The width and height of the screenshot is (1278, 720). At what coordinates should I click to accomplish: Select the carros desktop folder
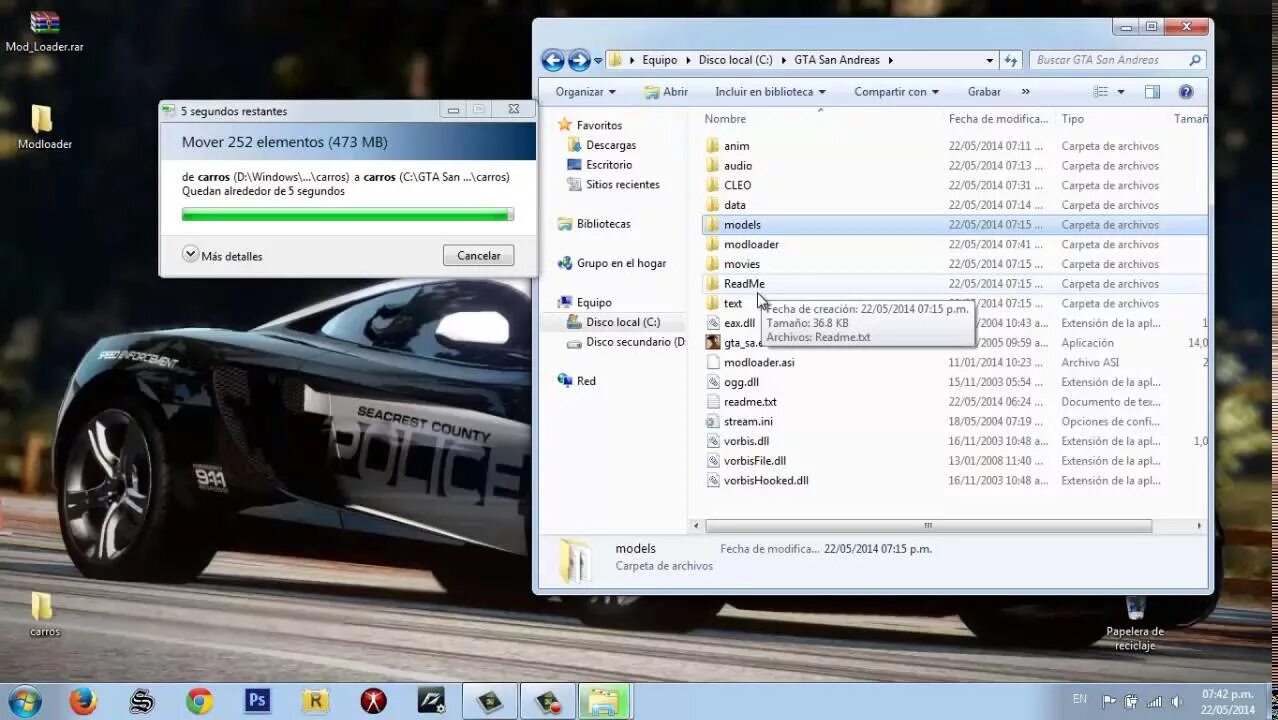click(x=44, y=614)
